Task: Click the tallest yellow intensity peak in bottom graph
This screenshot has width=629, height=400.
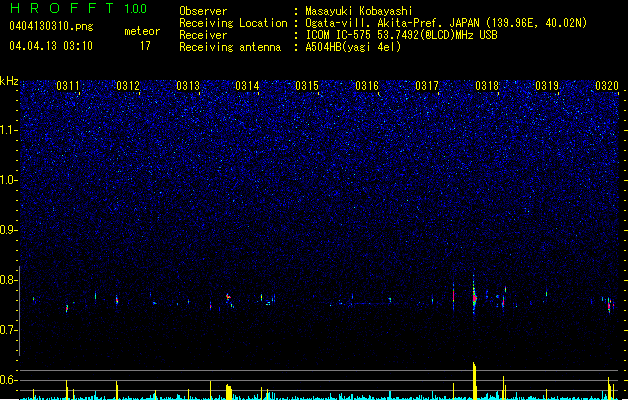Action: (x=475, y=380)
